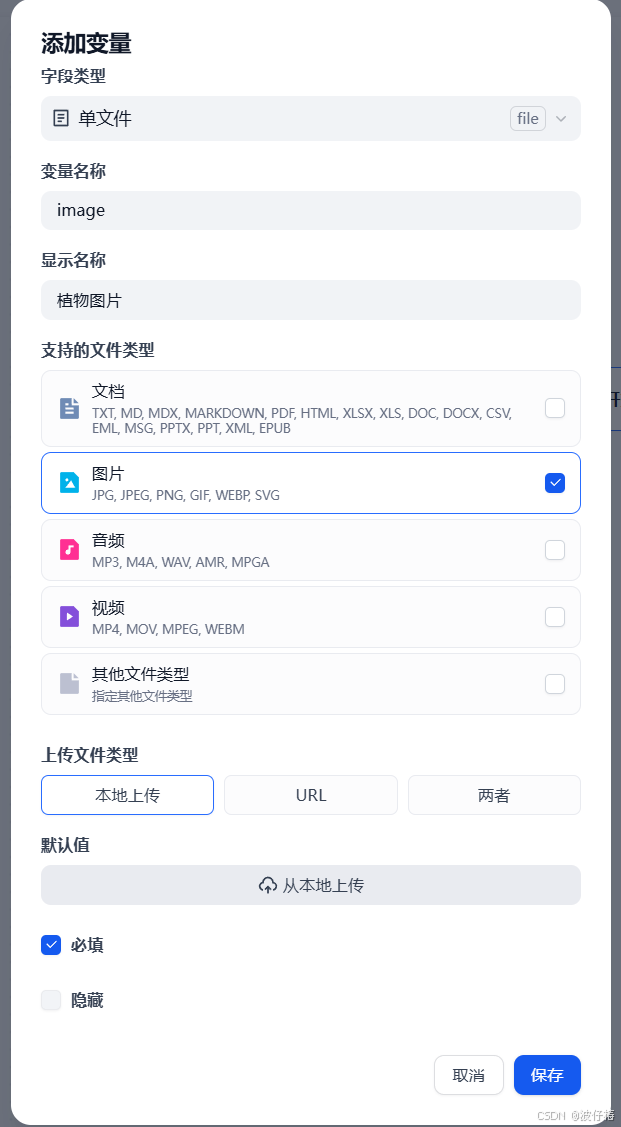Switch to the URL upload tab
This screenshot has width=621, height=1127.
tap(310, 795)
